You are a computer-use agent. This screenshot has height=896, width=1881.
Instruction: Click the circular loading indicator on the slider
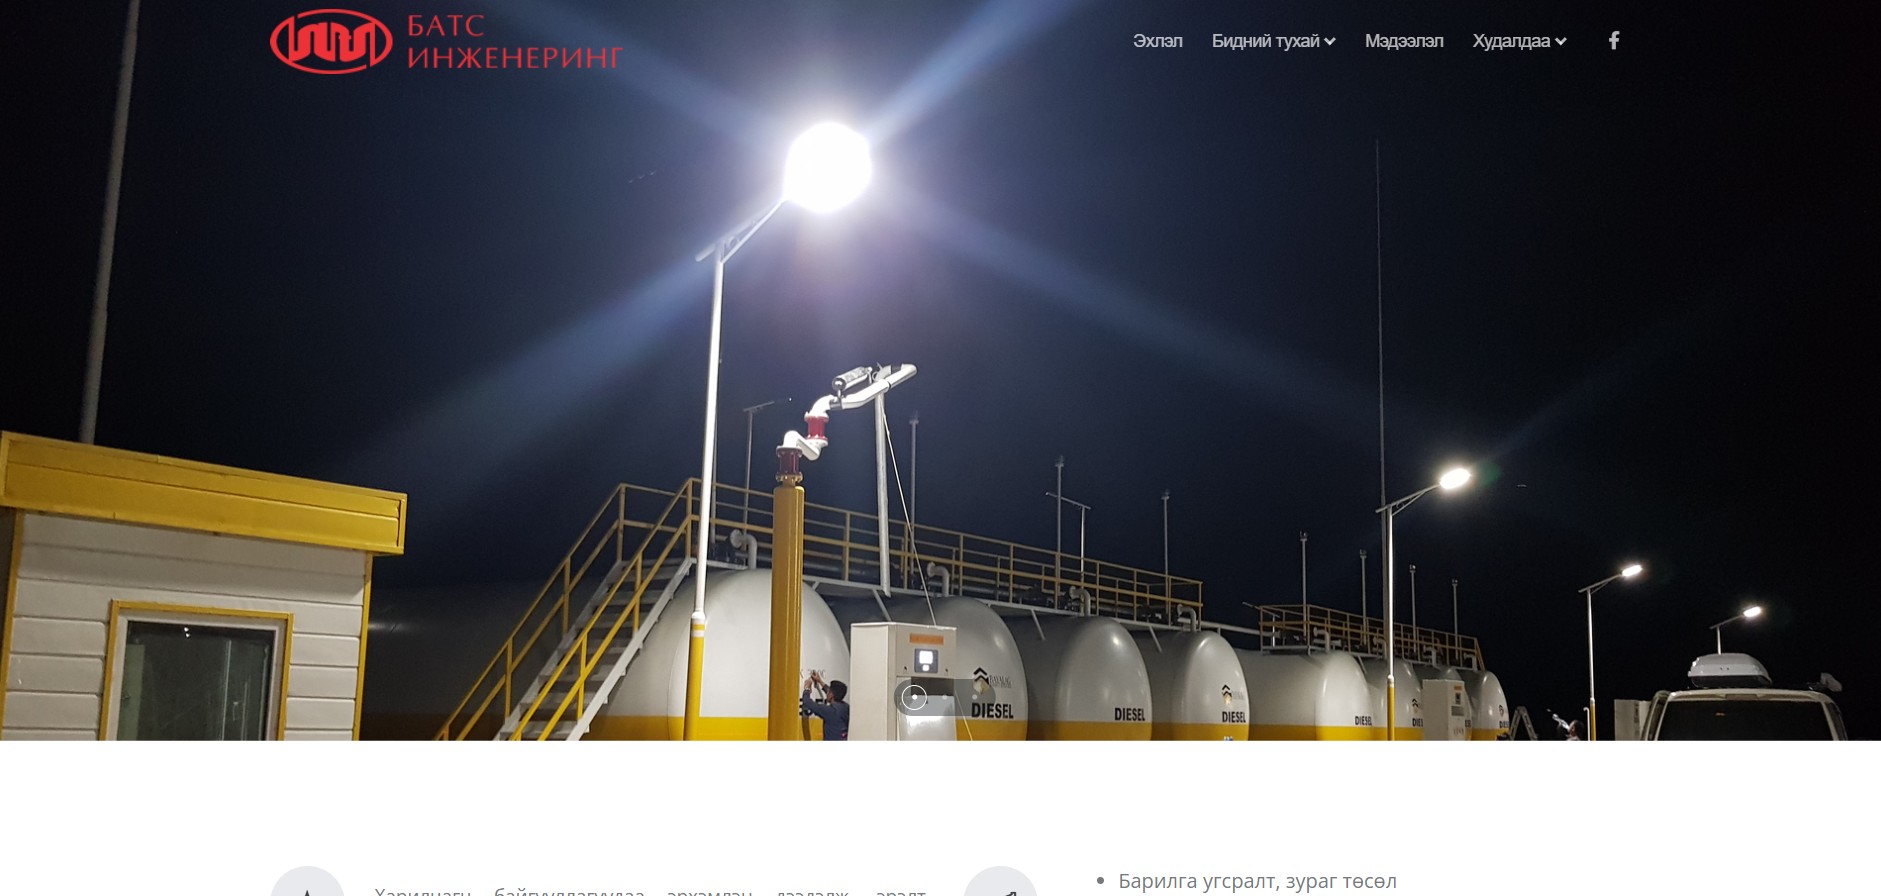(914, 697)
